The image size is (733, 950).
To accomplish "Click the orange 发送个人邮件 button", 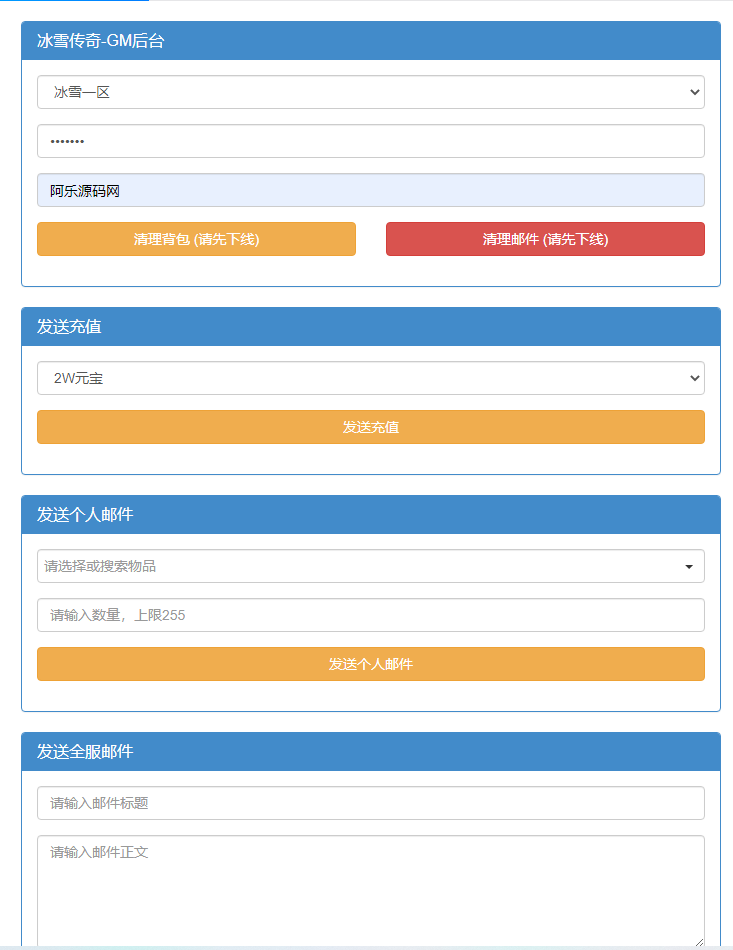I will [x=371, y=664].
